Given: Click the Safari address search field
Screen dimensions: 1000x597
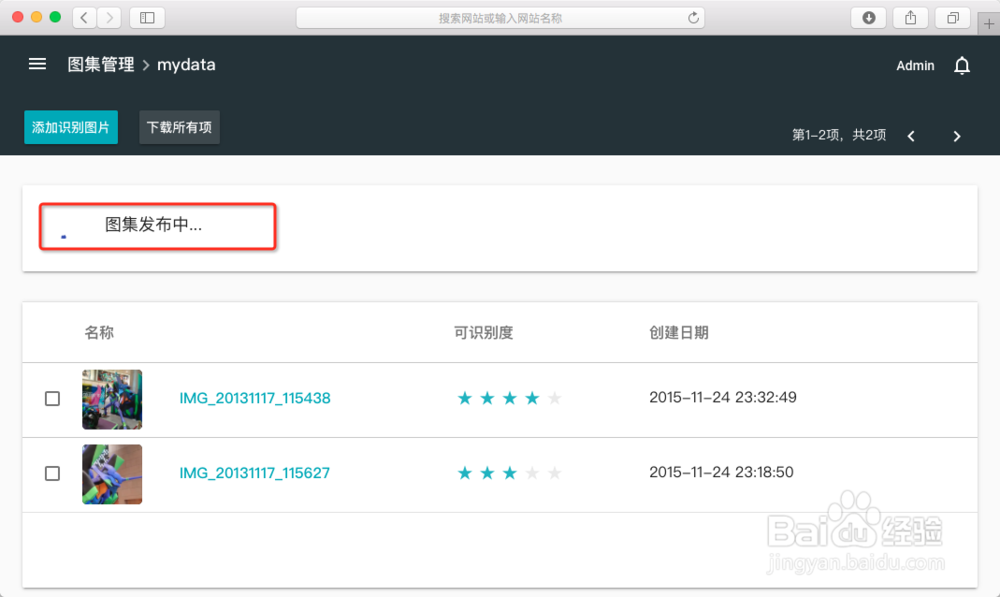Looking at the screenshot, I should pos(500,18).
